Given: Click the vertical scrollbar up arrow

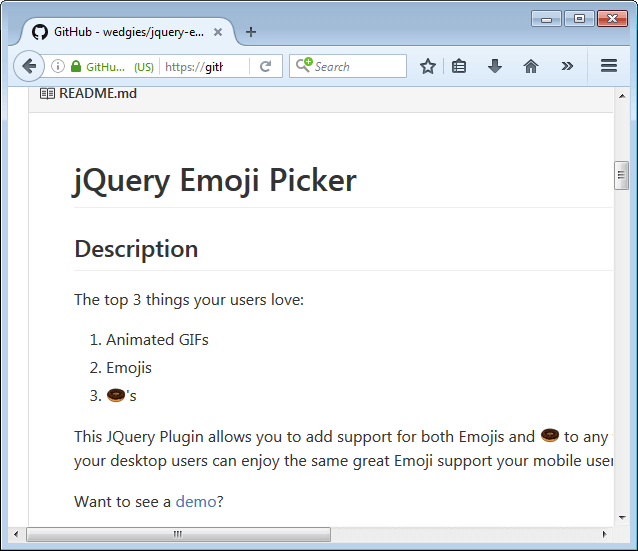Looking at the screenshot, I should coord(622,96).
